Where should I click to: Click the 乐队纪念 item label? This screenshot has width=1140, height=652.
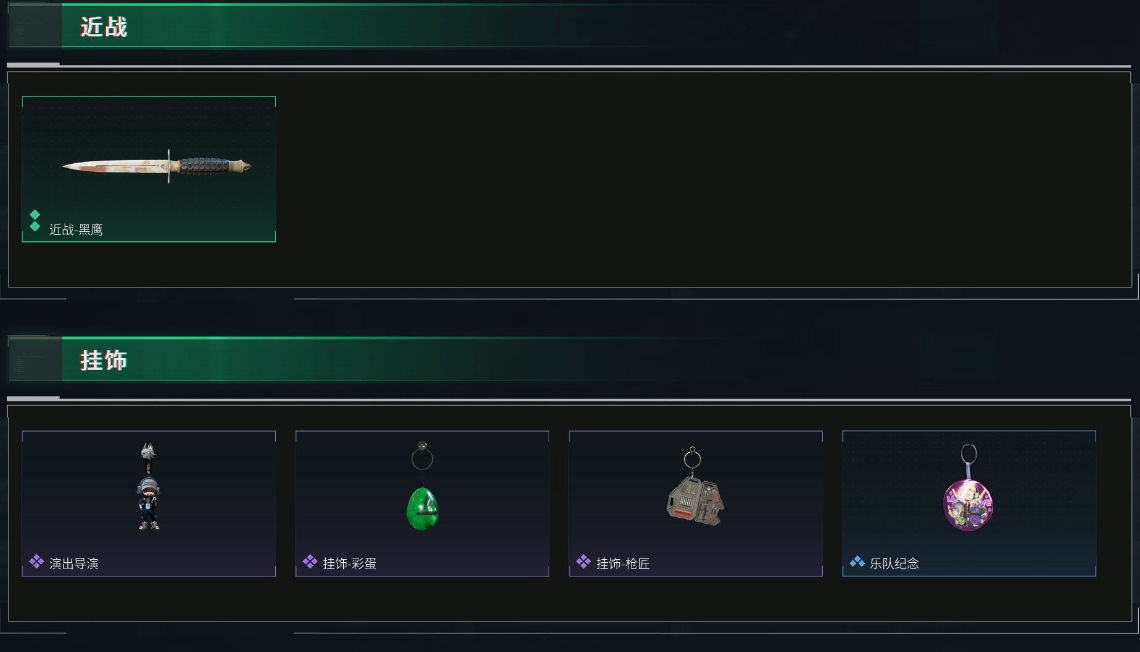point(894,563)
